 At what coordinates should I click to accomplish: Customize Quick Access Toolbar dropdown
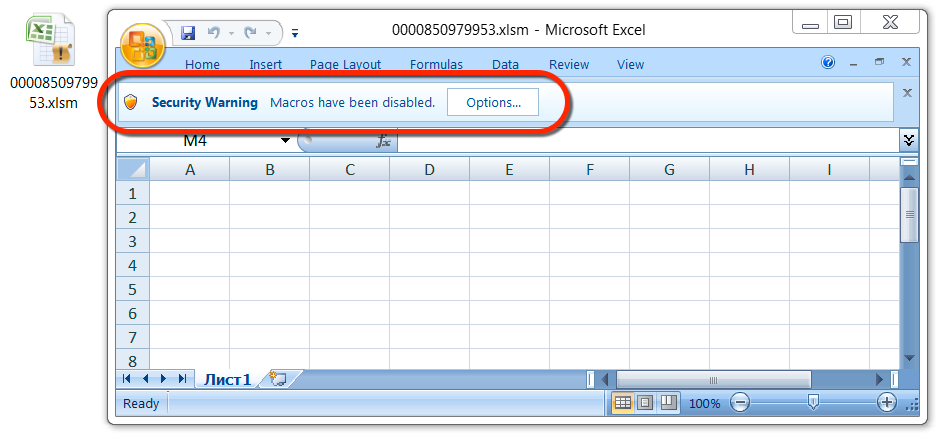click(x=295, y=34)
